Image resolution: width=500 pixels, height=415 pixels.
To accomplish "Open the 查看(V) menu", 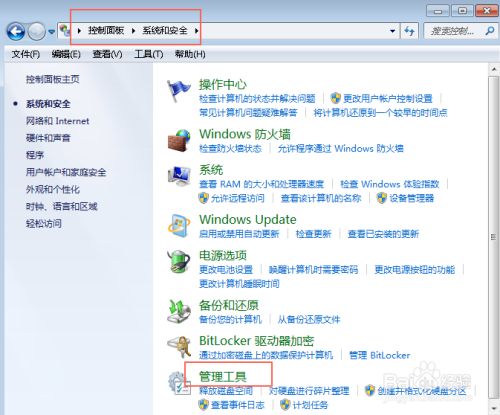I will coord(107,54).
